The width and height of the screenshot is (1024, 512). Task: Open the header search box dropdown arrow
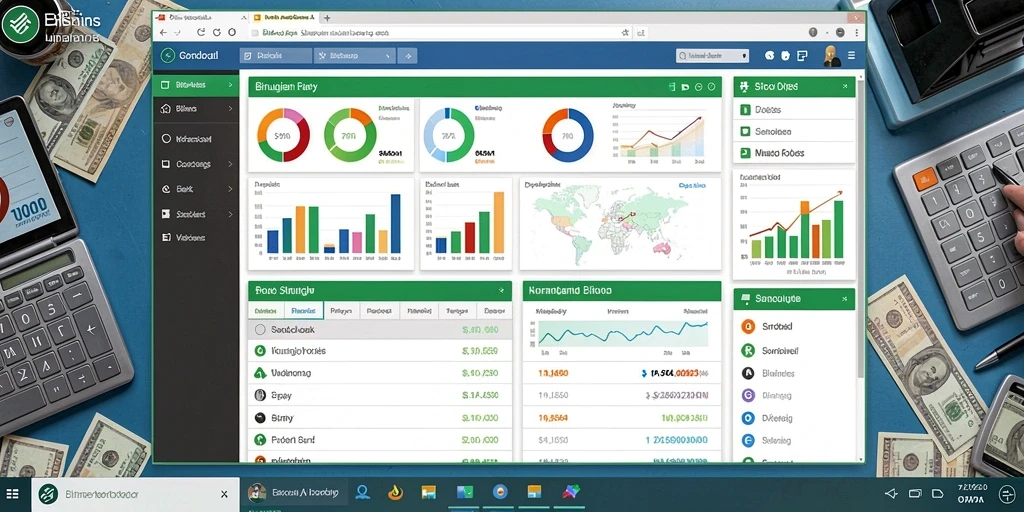pos(744,57)
